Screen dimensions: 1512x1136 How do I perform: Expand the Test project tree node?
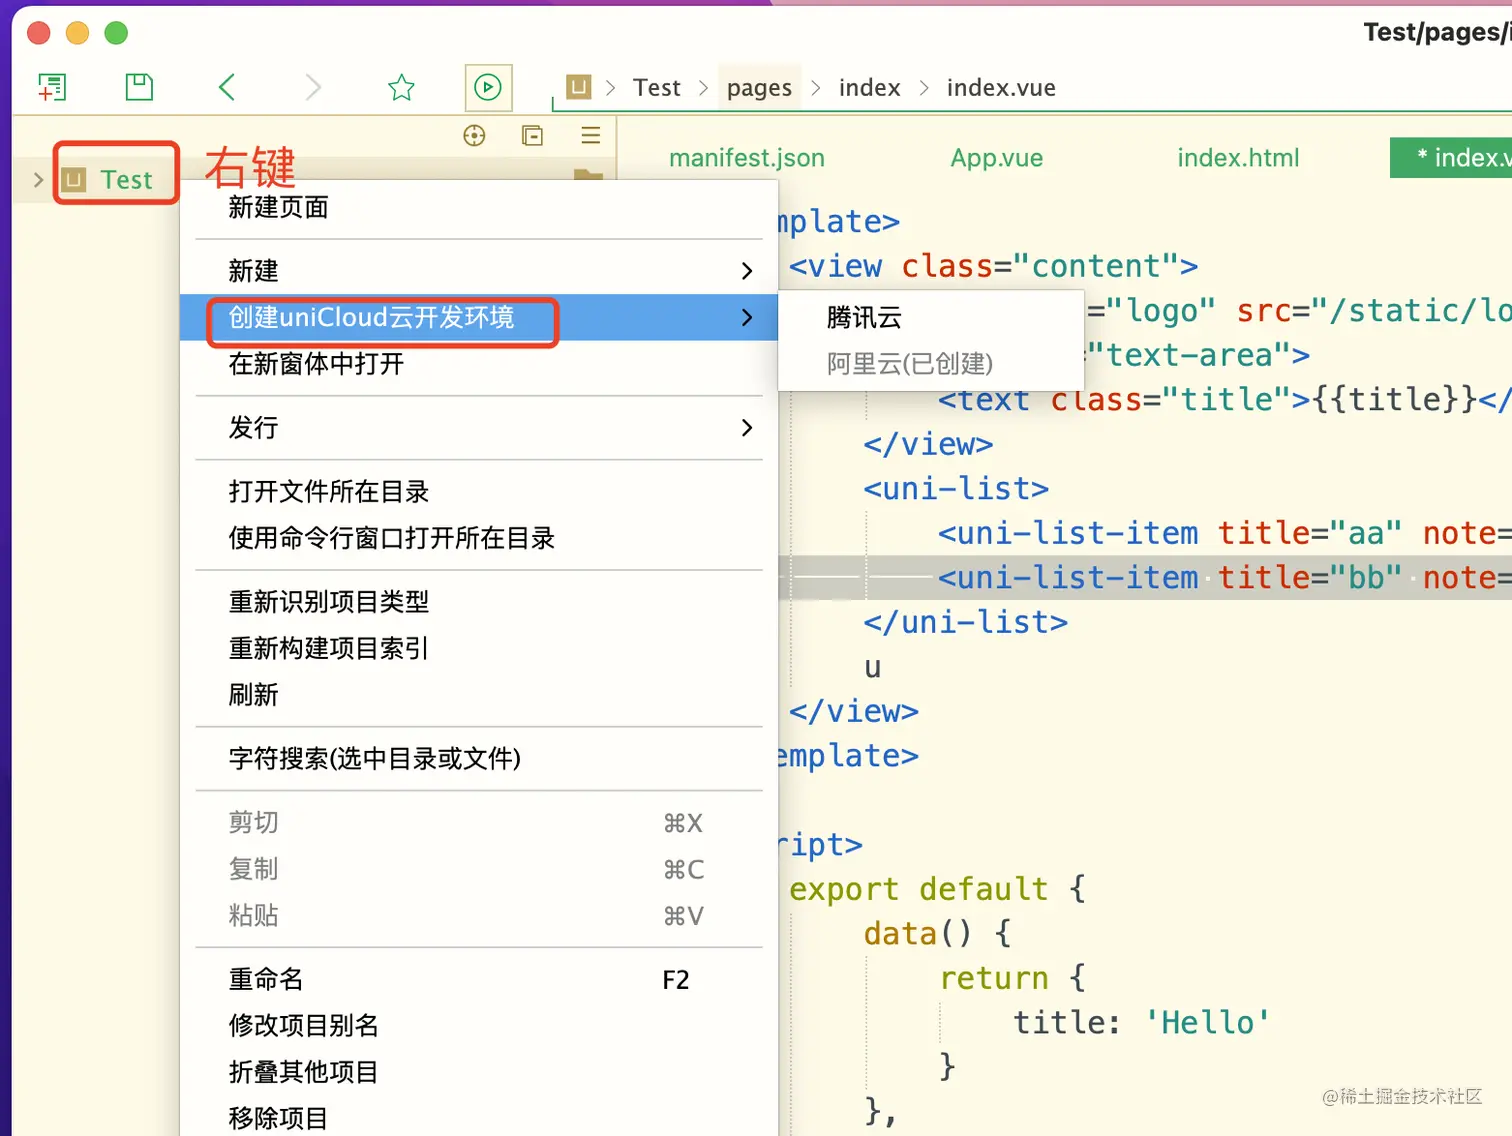point(38,180)
